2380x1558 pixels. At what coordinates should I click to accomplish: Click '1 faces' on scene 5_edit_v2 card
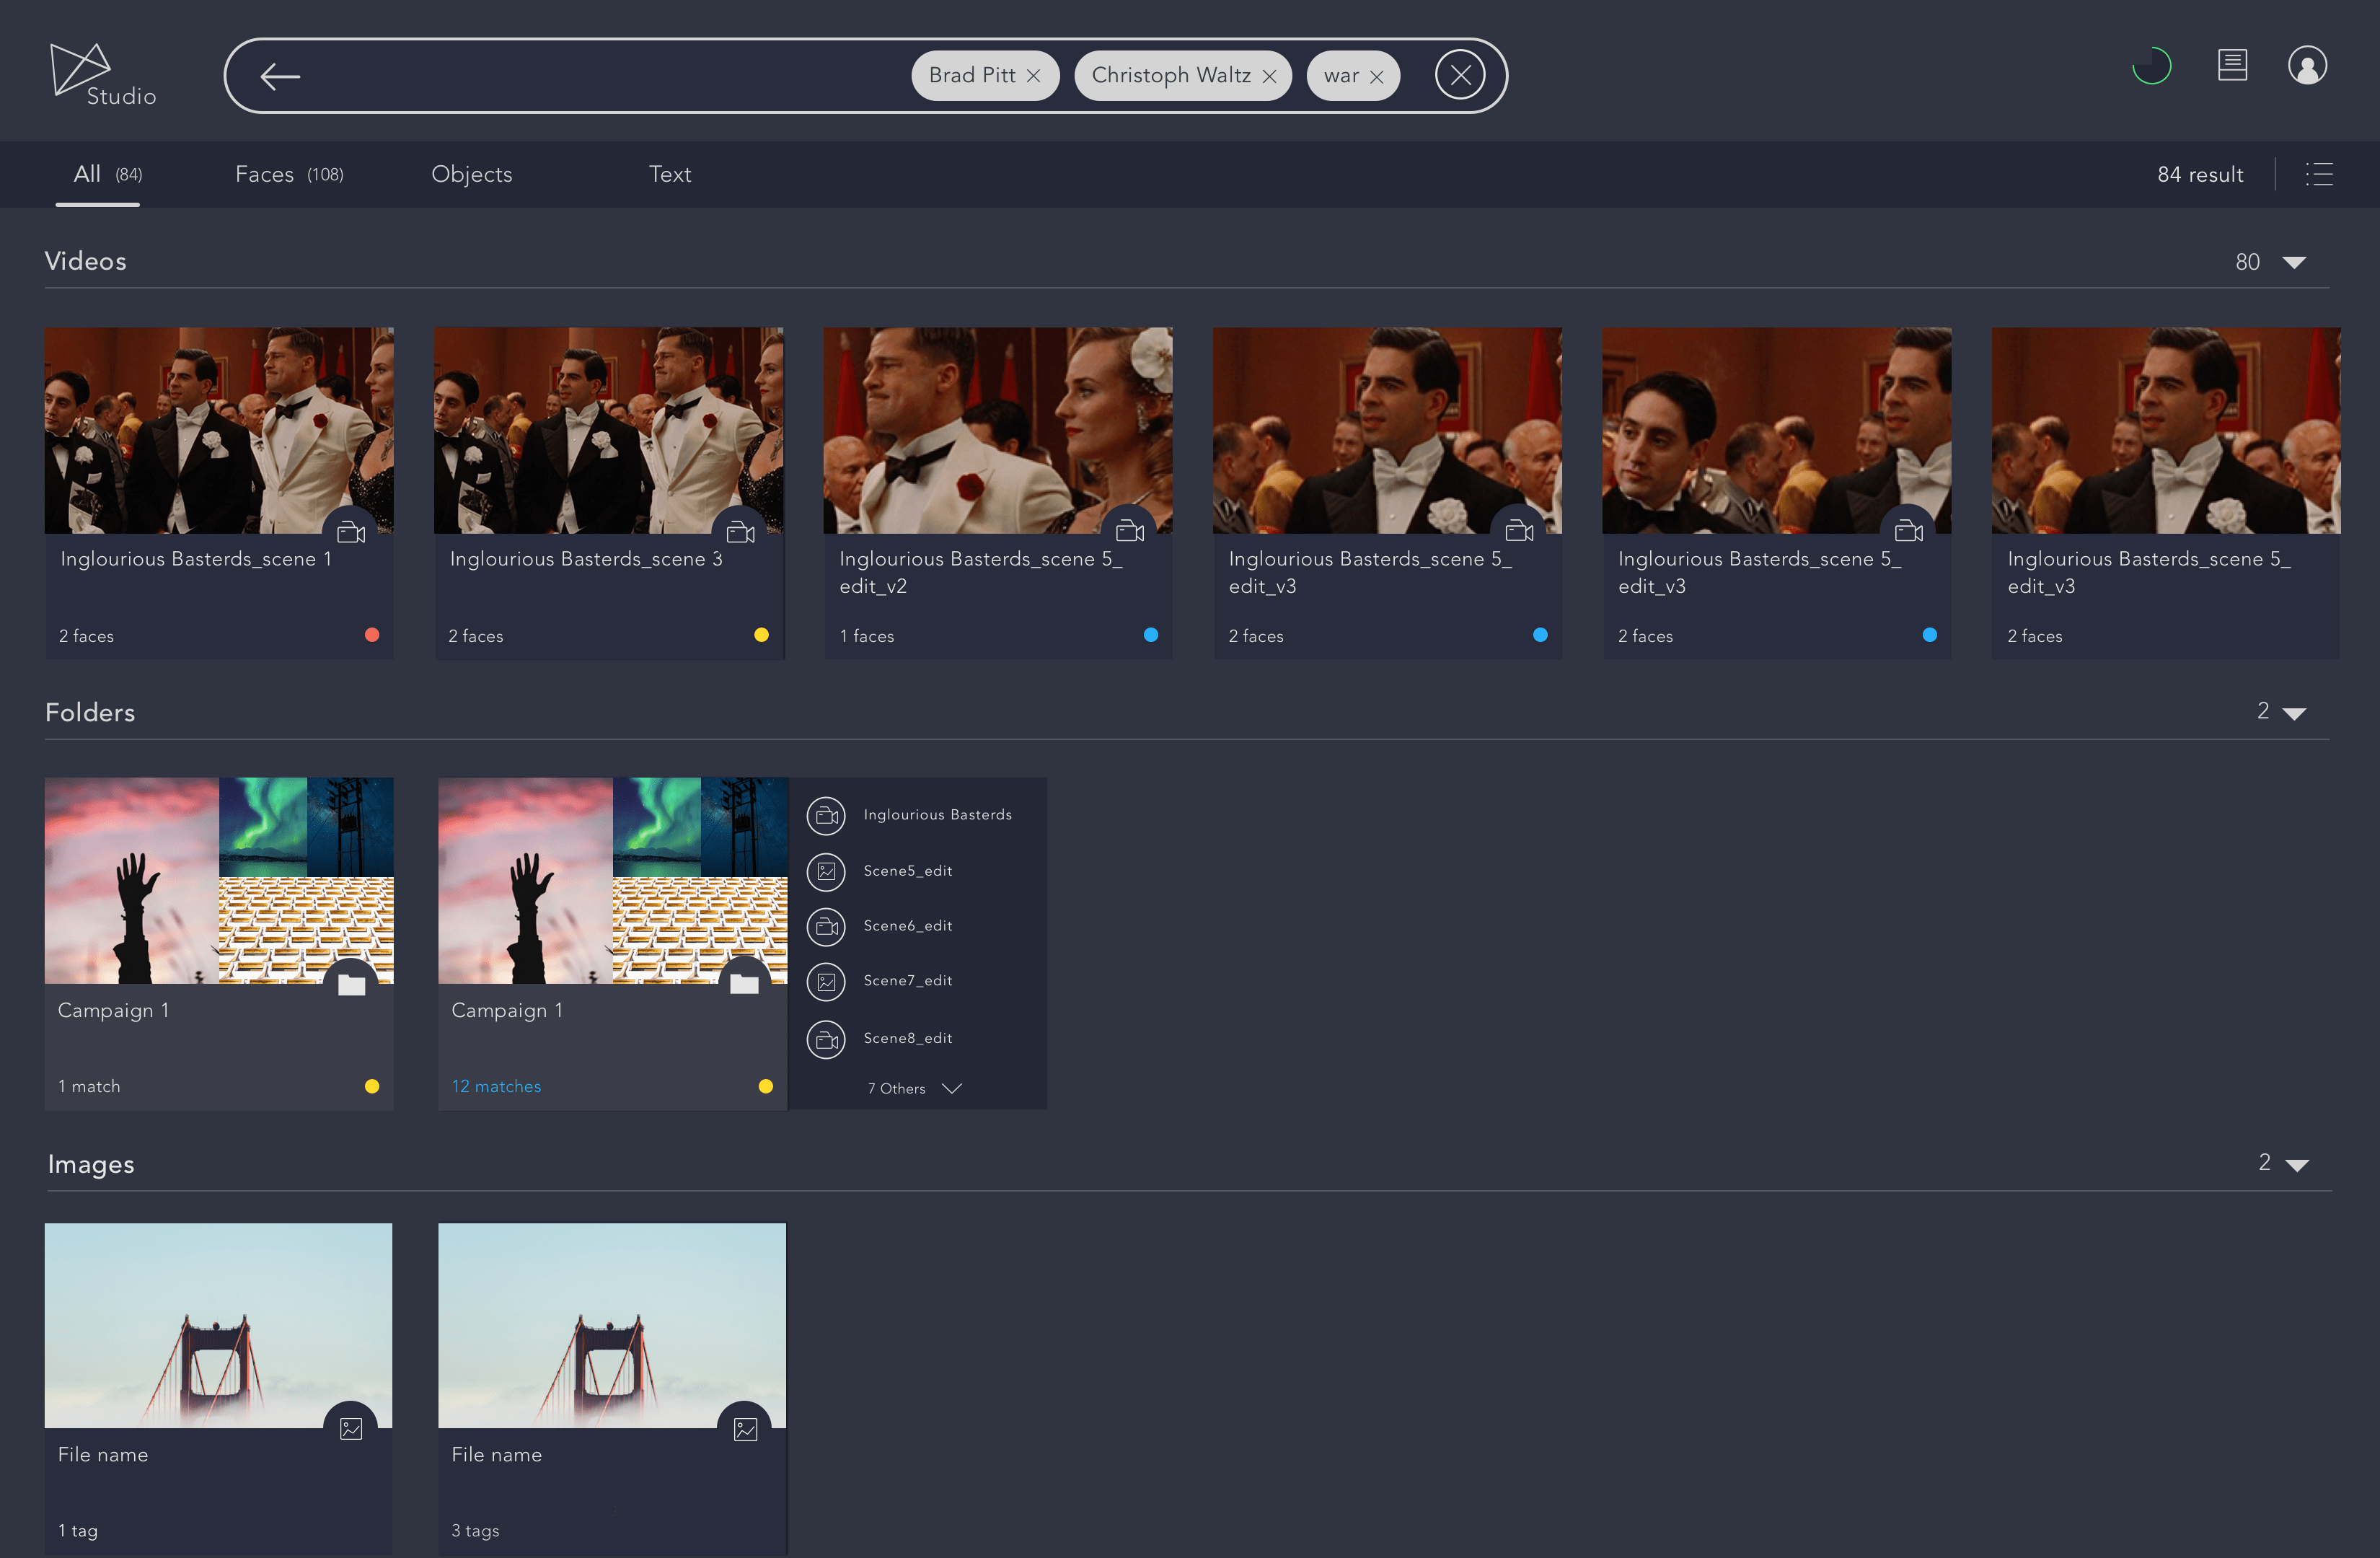point(866,636)
